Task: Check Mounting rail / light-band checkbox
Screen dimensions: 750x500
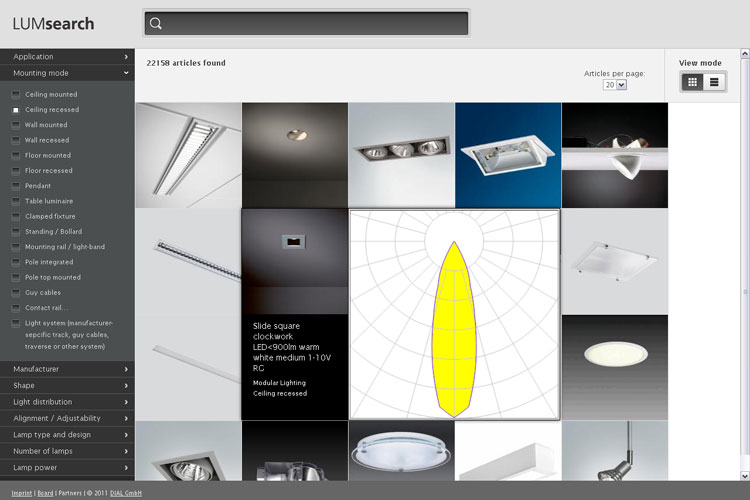Action: point(16,247)
